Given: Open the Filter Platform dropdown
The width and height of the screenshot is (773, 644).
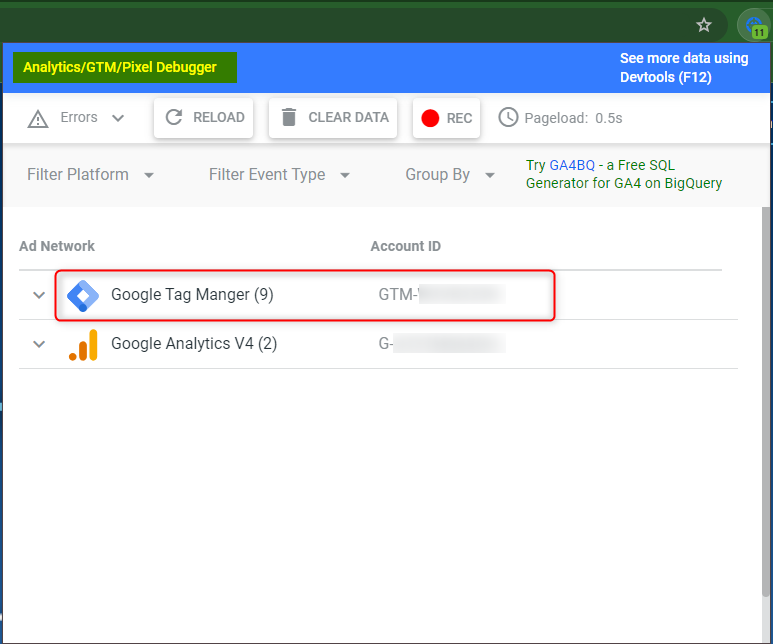Looking at the screenshot, I should [91, 175].
